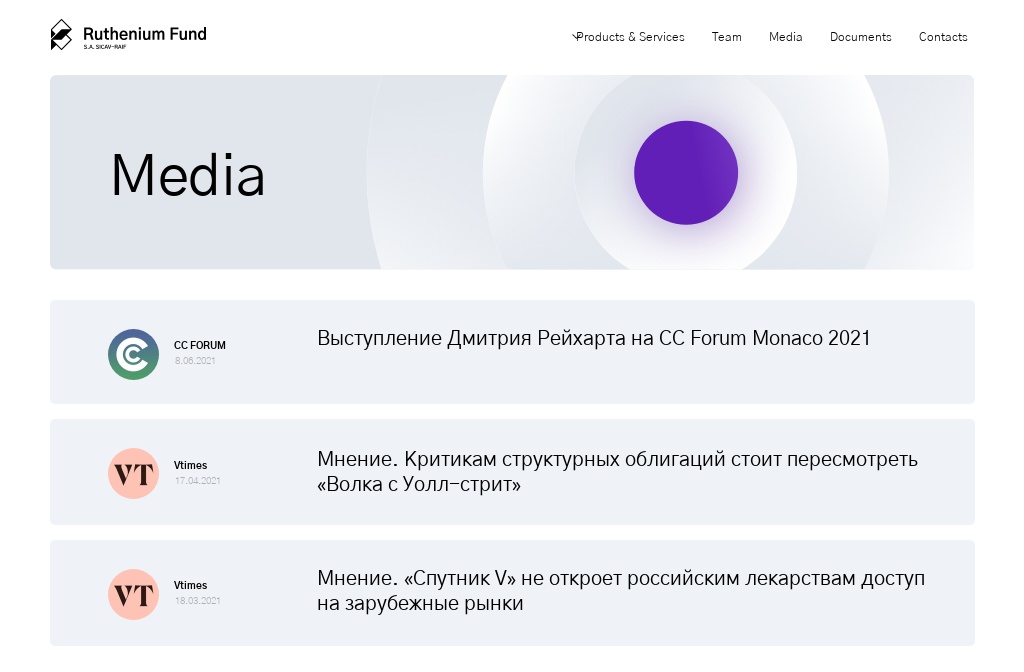Select the Vtimes label on the middle card
The width and height of the screenshot is (1024, 672).
click(190, 465)
